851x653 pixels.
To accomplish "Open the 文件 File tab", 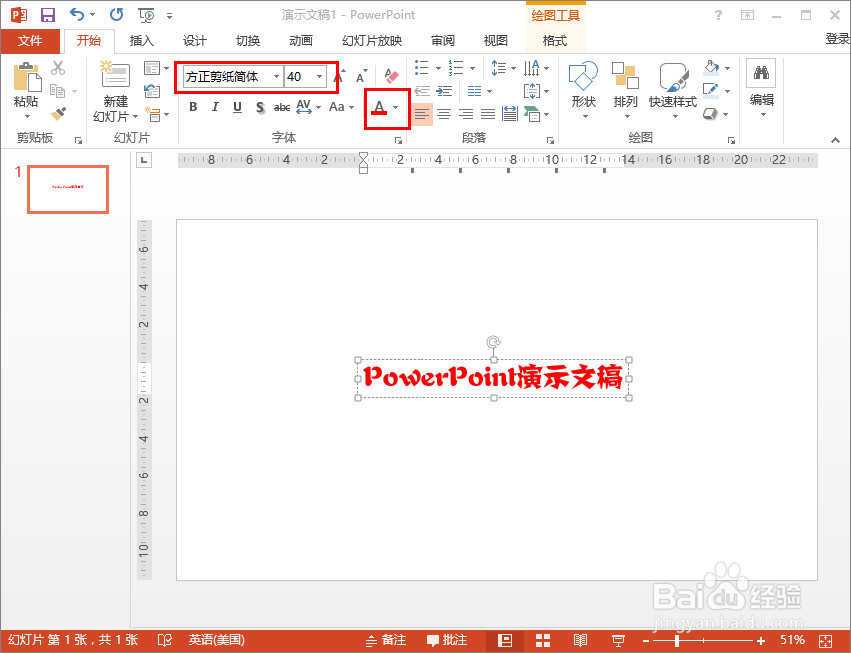I will 30,41.
